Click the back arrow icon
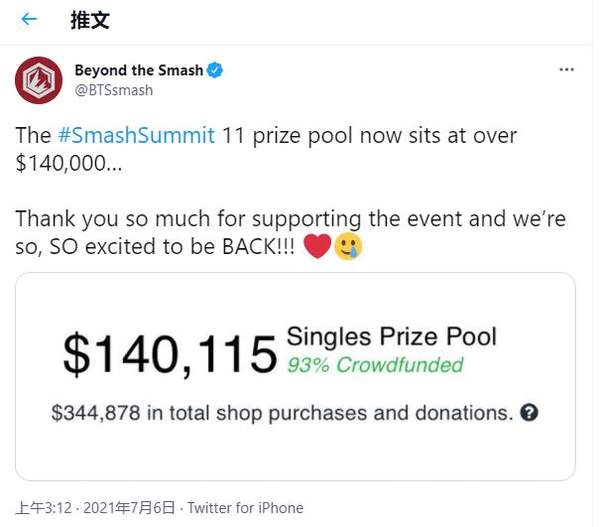Screen dimensions: 600x527 pyautogui.click(x=28, y=19)
